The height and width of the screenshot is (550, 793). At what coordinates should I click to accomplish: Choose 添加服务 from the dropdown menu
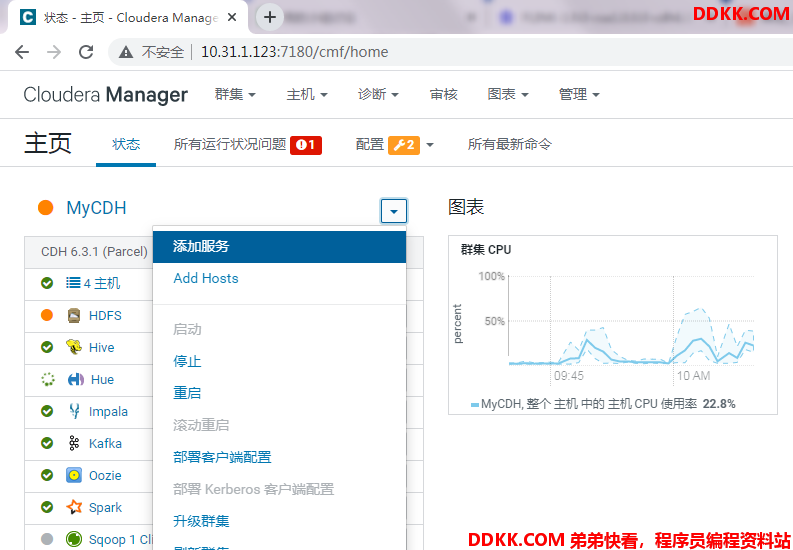point(279,247)
